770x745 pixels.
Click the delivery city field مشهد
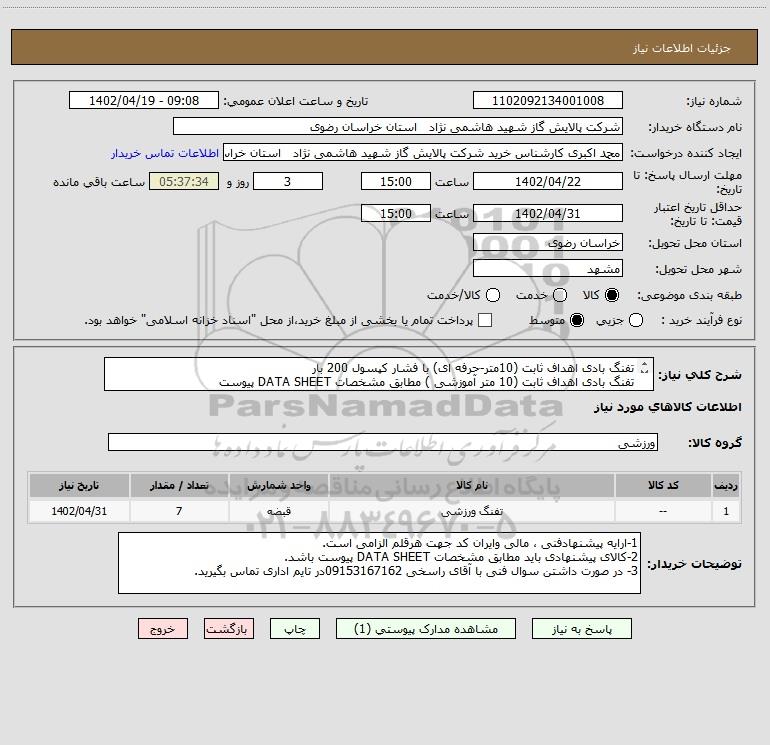548,268
